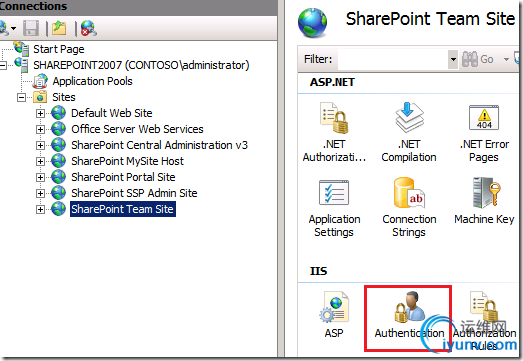
Task: Select the Start Page tree node
Action: (x=58, y=49)
